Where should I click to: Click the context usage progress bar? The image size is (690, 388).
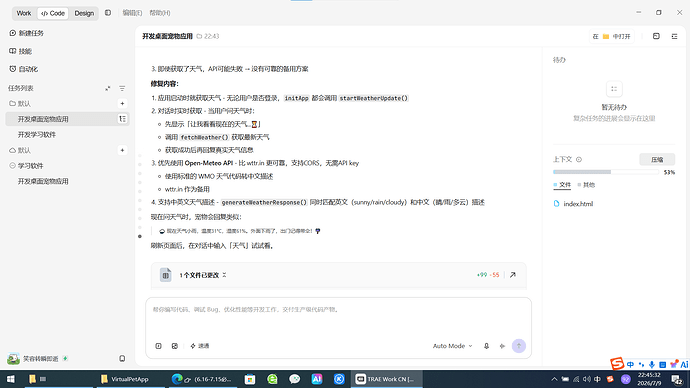click(x=606, y=172)
